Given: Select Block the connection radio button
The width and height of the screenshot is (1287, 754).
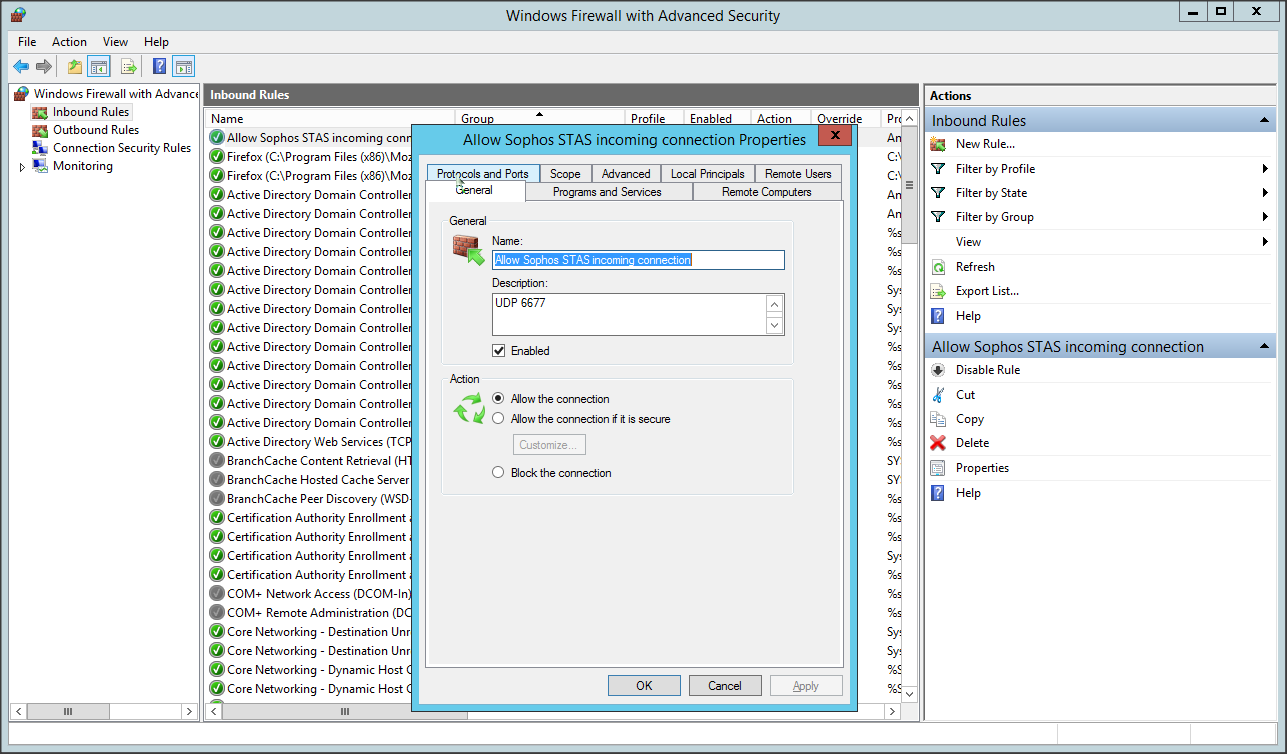Looking at the screenshot, I should (x=498, y=473).
